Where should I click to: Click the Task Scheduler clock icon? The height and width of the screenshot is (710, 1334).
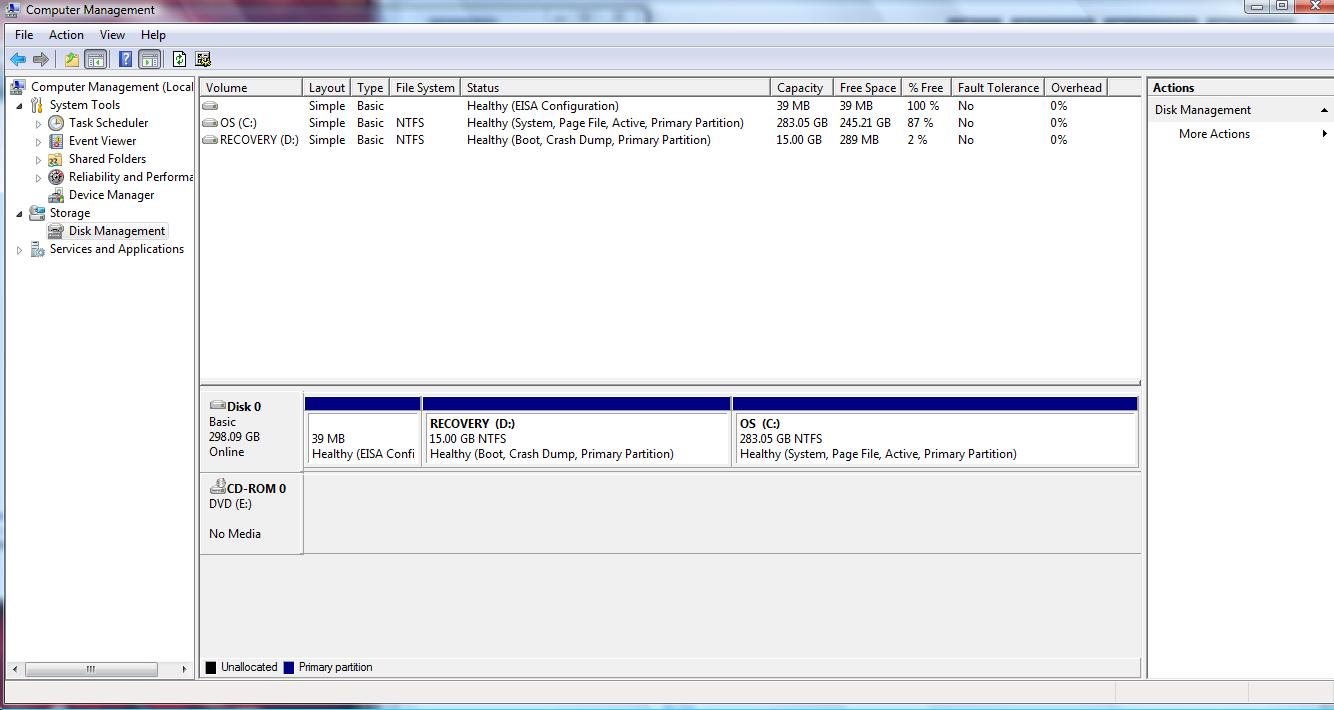click(56, 123)
